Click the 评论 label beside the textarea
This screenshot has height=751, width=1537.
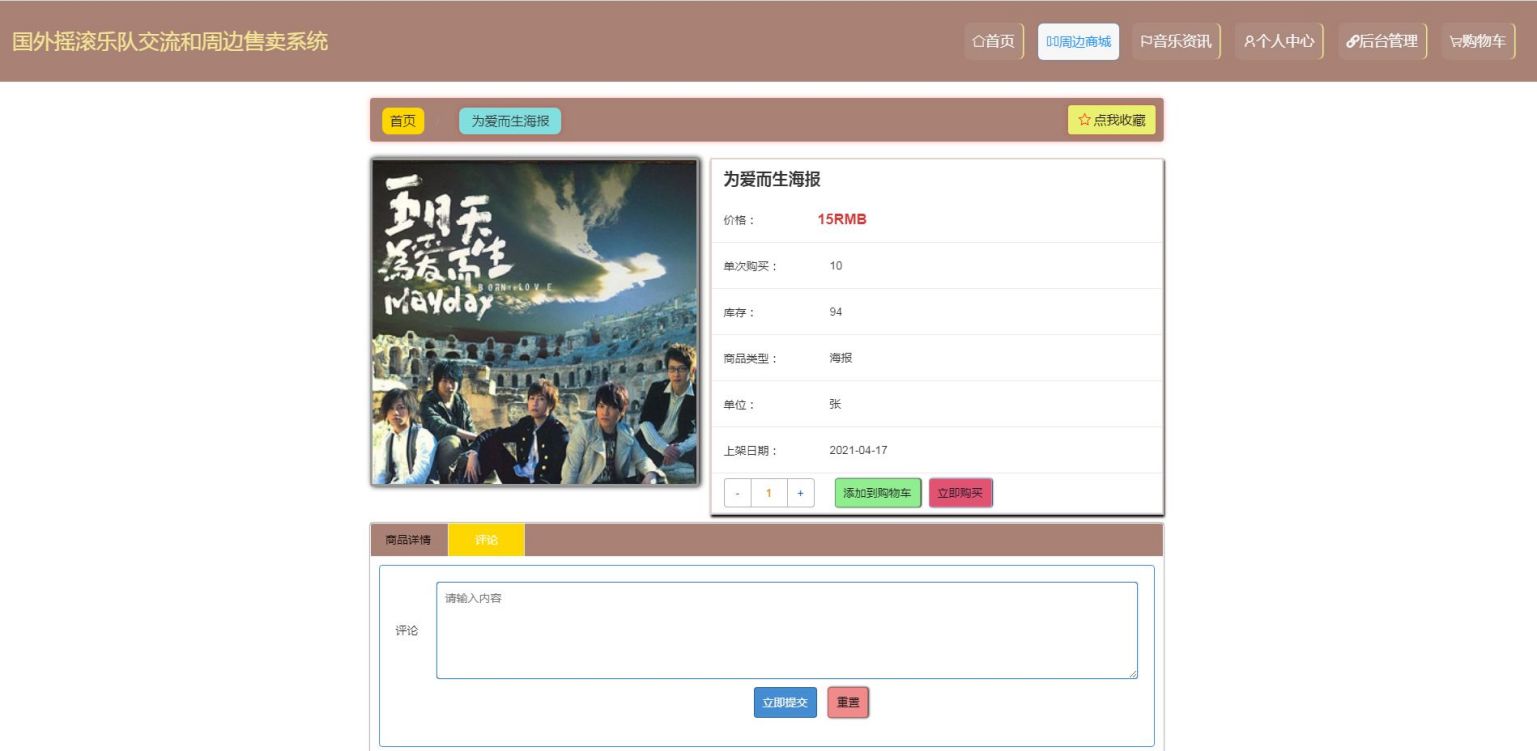tap(407, 631)
